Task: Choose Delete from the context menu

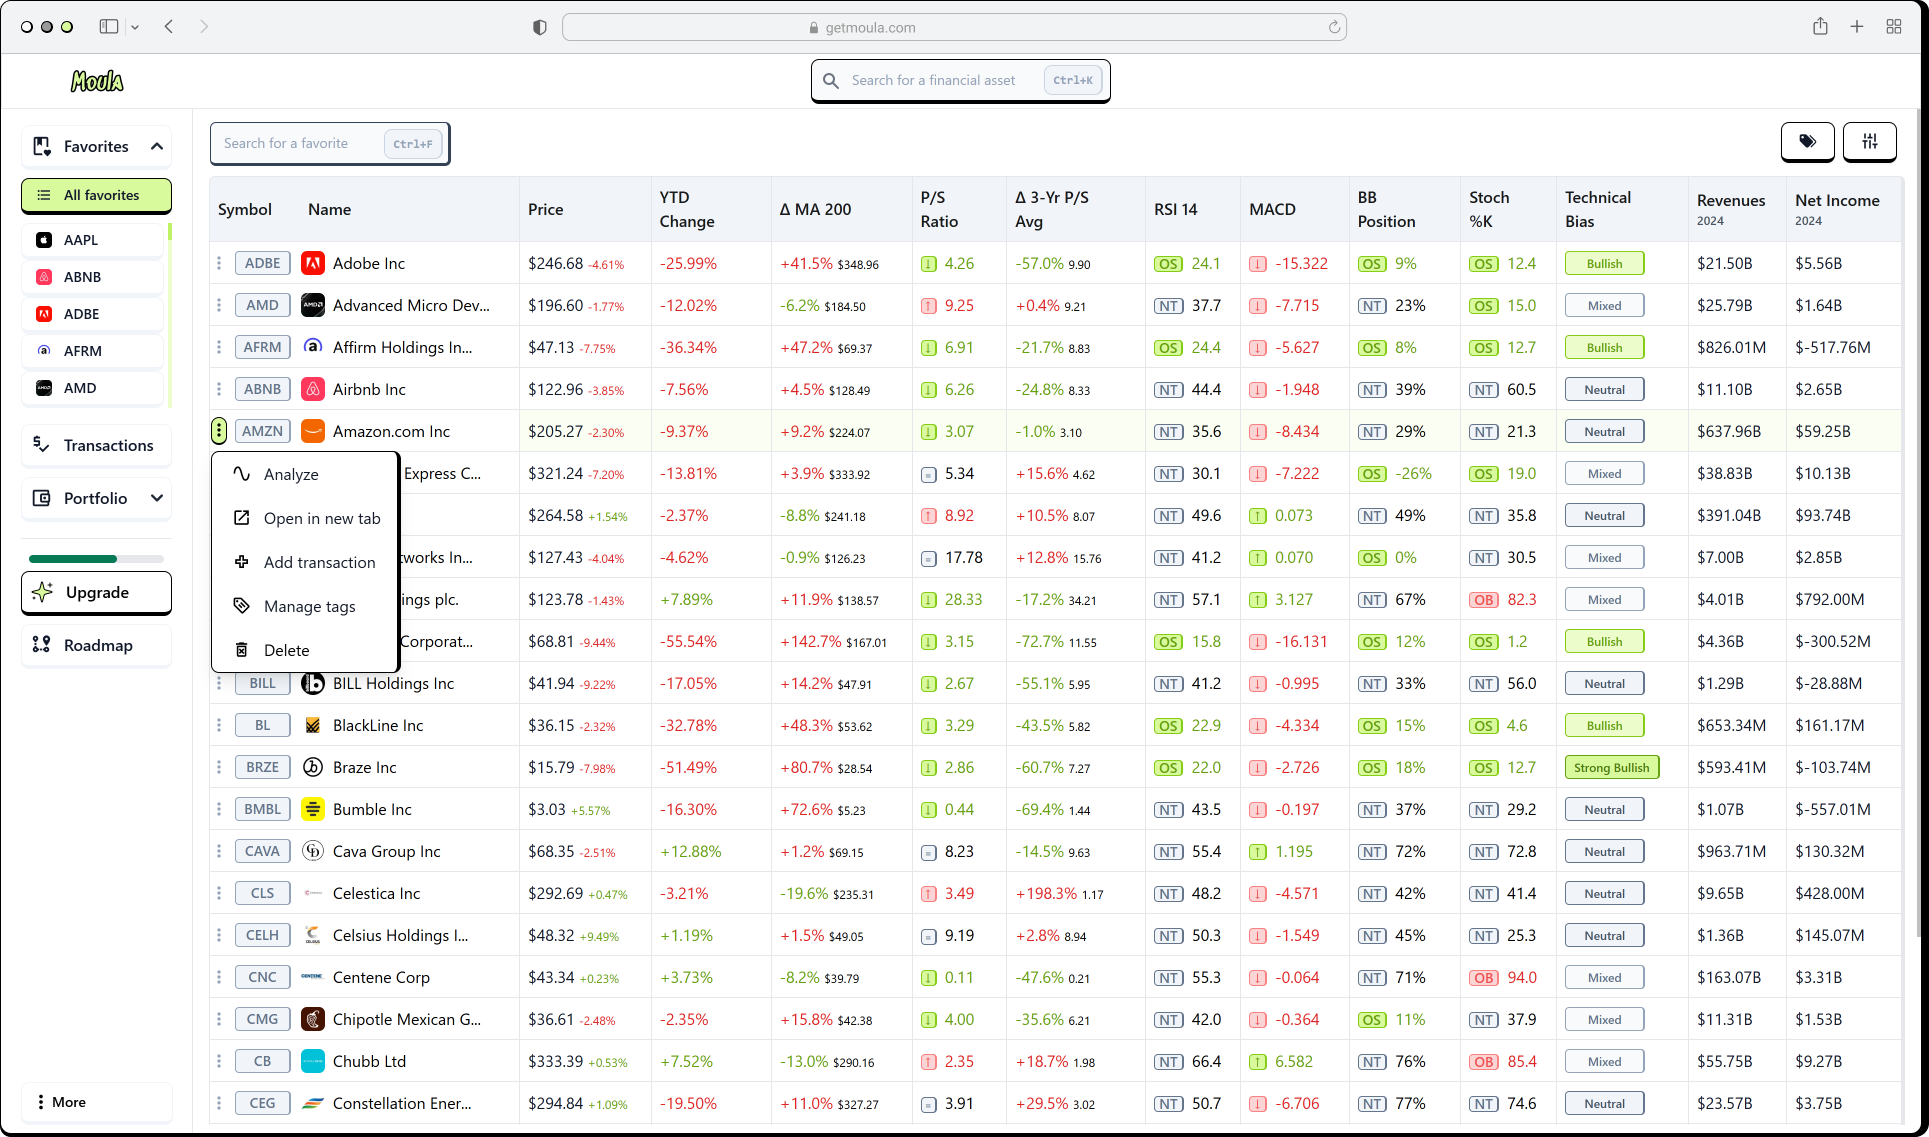Action: click(305, 650)
